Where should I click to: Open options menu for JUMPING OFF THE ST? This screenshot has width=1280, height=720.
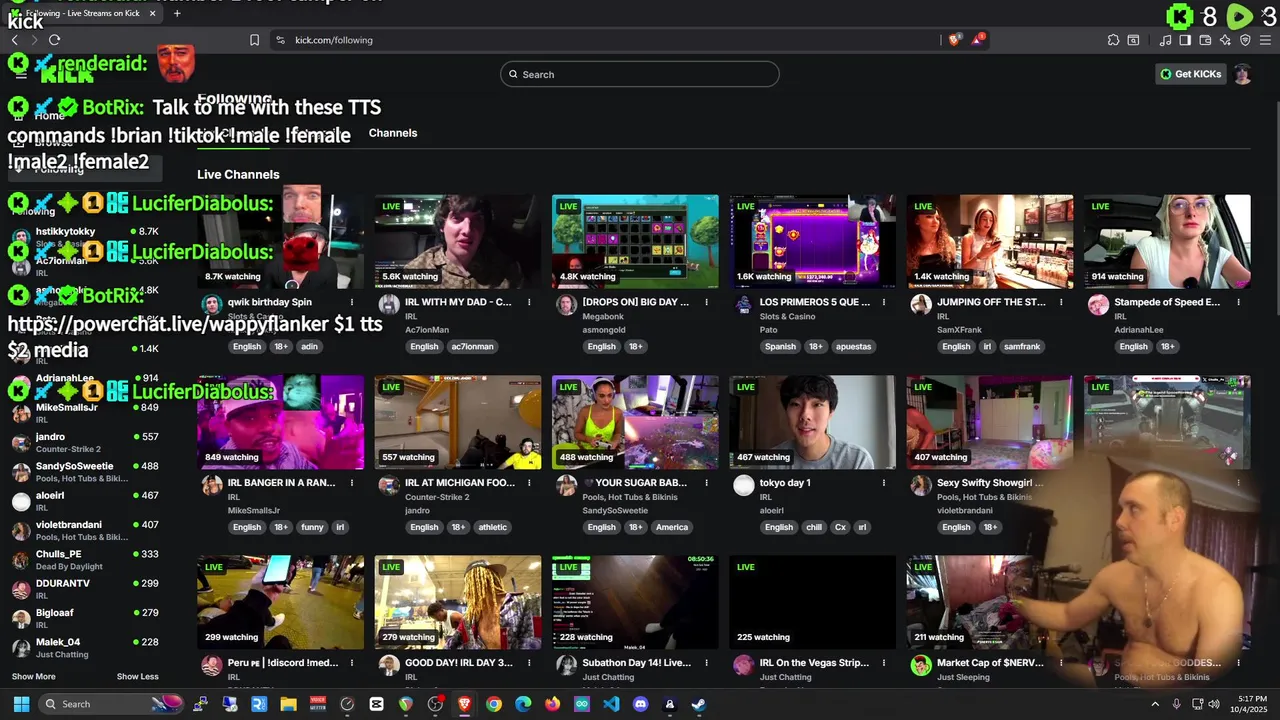pyautogui.click(x=1061, y=302)
